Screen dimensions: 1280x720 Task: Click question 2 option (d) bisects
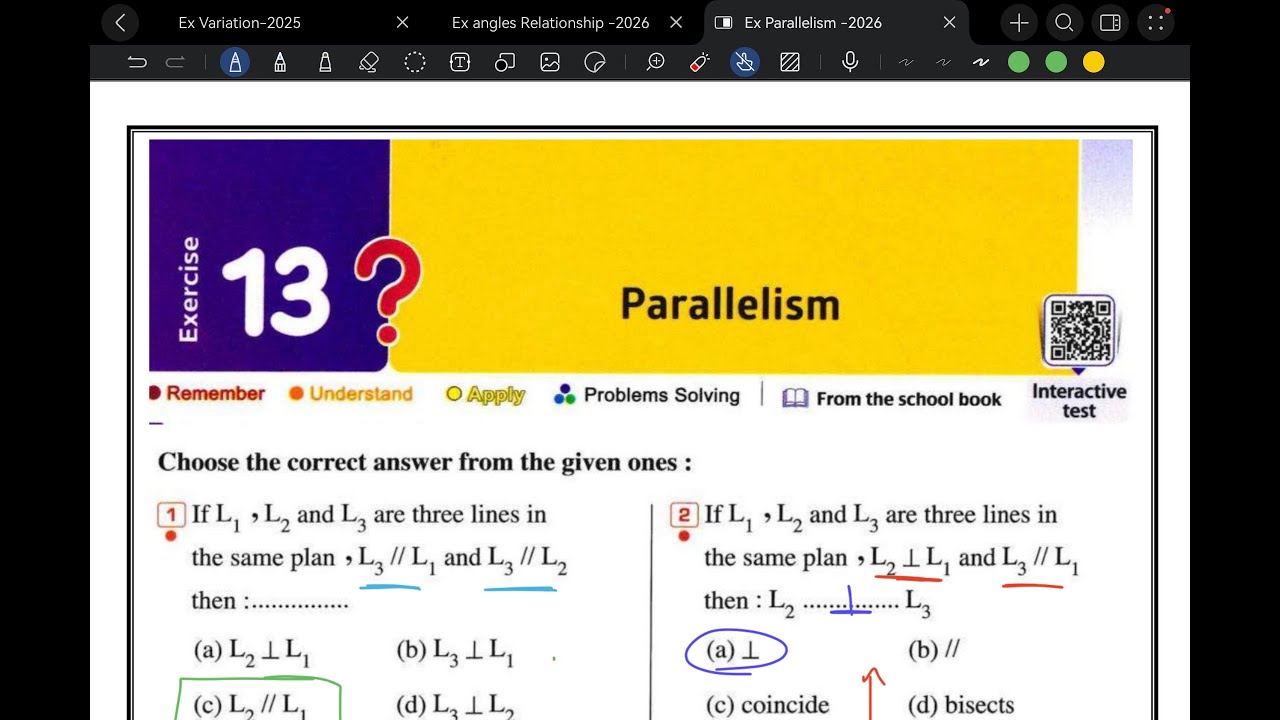coord(961,705)
